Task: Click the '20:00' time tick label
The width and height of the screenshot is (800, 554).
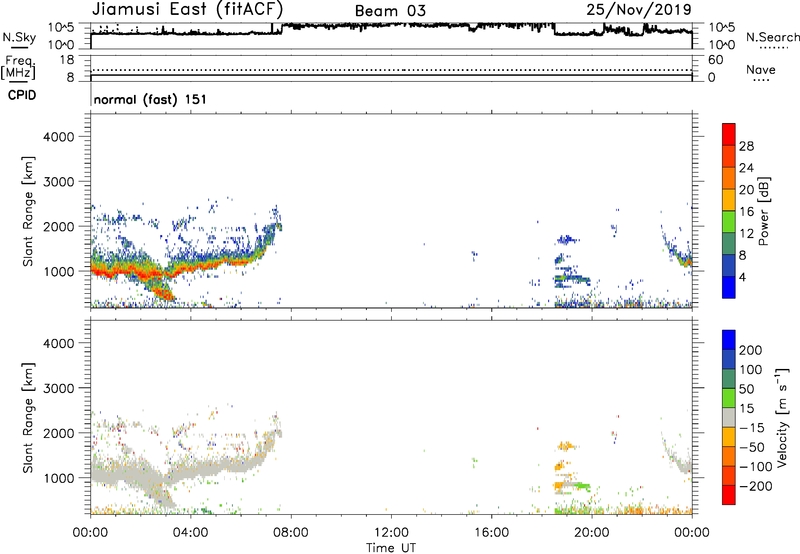Action: (592, 533)
